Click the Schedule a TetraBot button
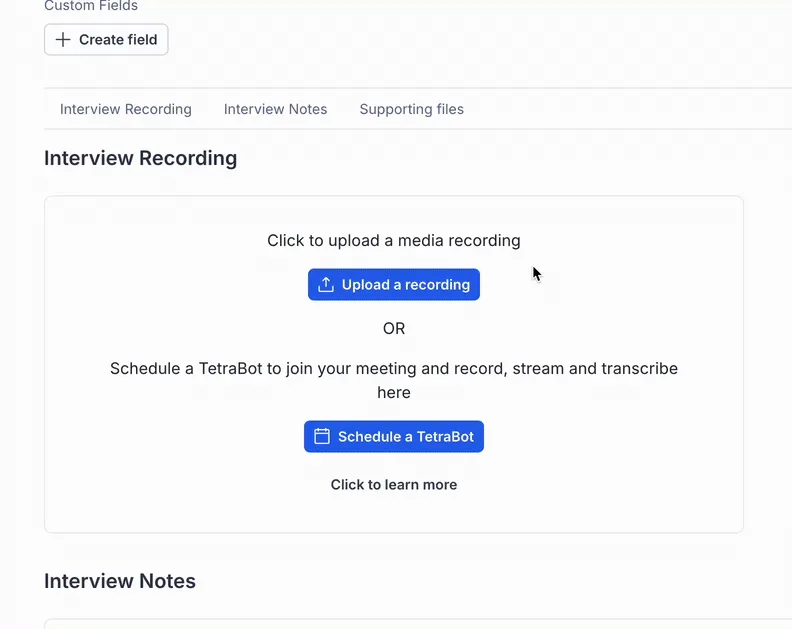This screenshot has height=629, width=792. [x=394, y=437]
